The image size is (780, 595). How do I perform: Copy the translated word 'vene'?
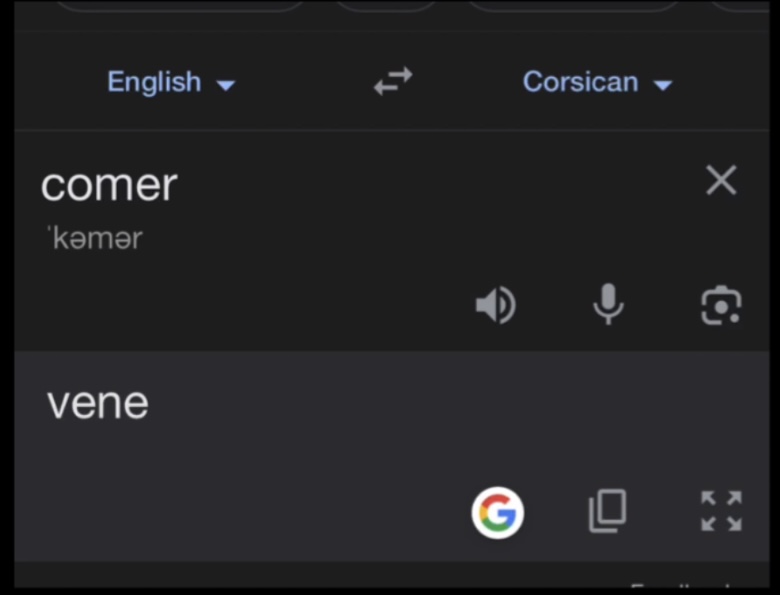(x=607, y=511)
